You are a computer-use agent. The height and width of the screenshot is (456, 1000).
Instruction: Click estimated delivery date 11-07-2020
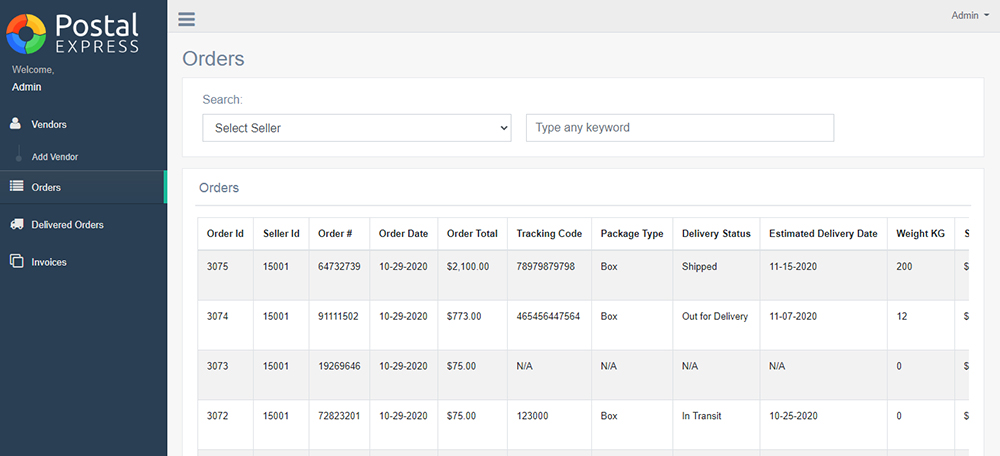[x=793, y=316]
